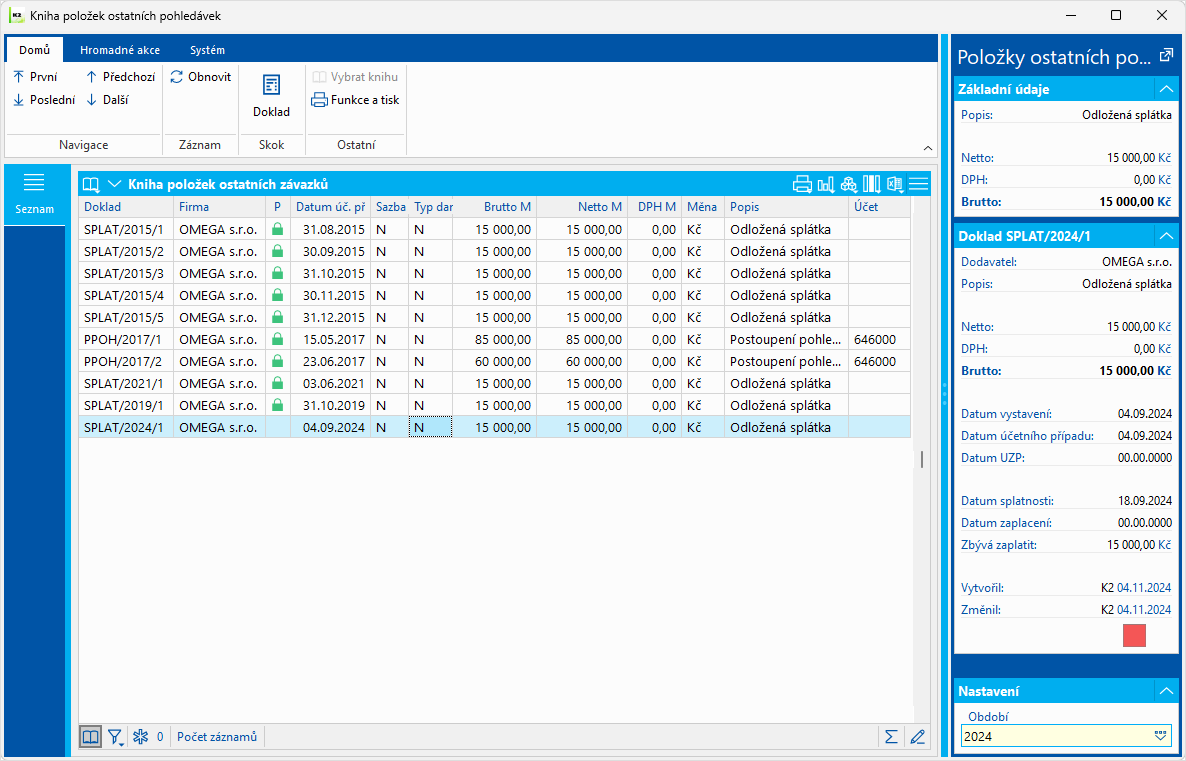
Task: Open the Systém ribbon tab
Action: 207,50
